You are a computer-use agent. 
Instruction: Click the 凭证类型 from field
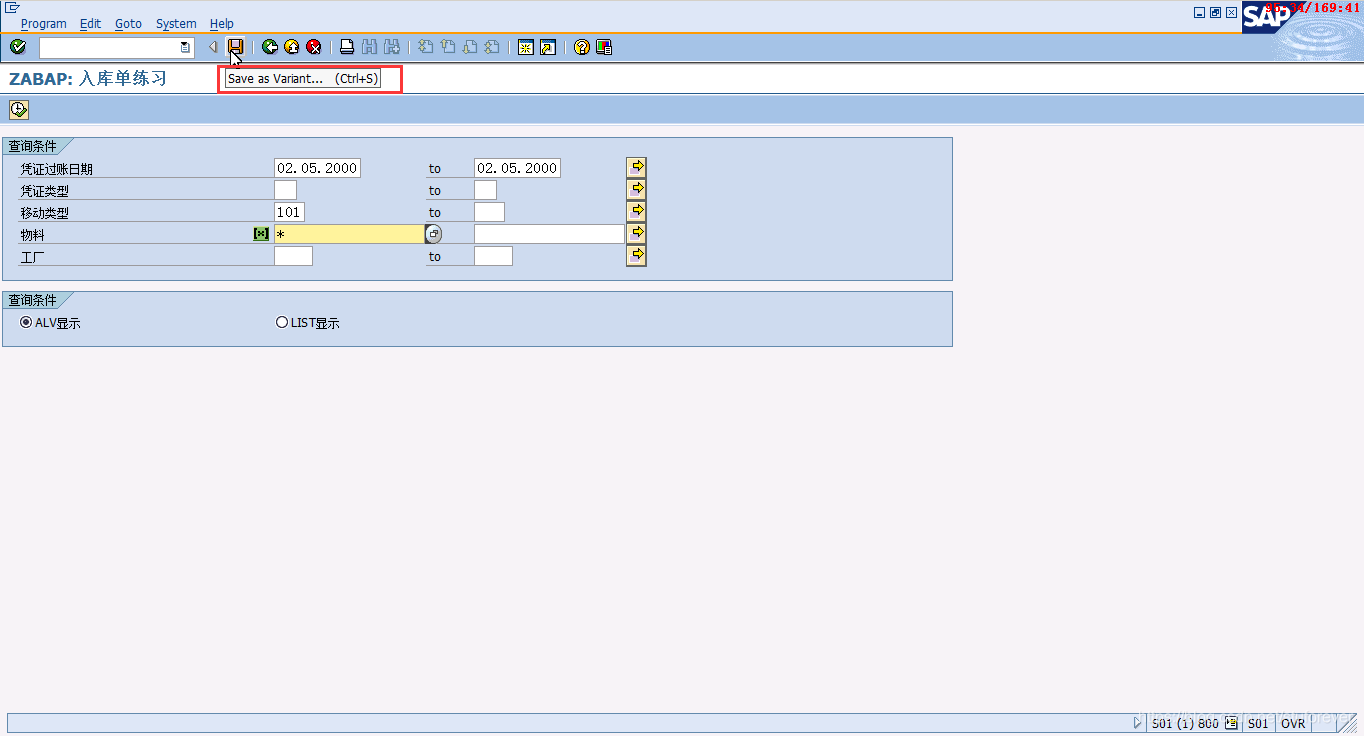coord(285,190)
